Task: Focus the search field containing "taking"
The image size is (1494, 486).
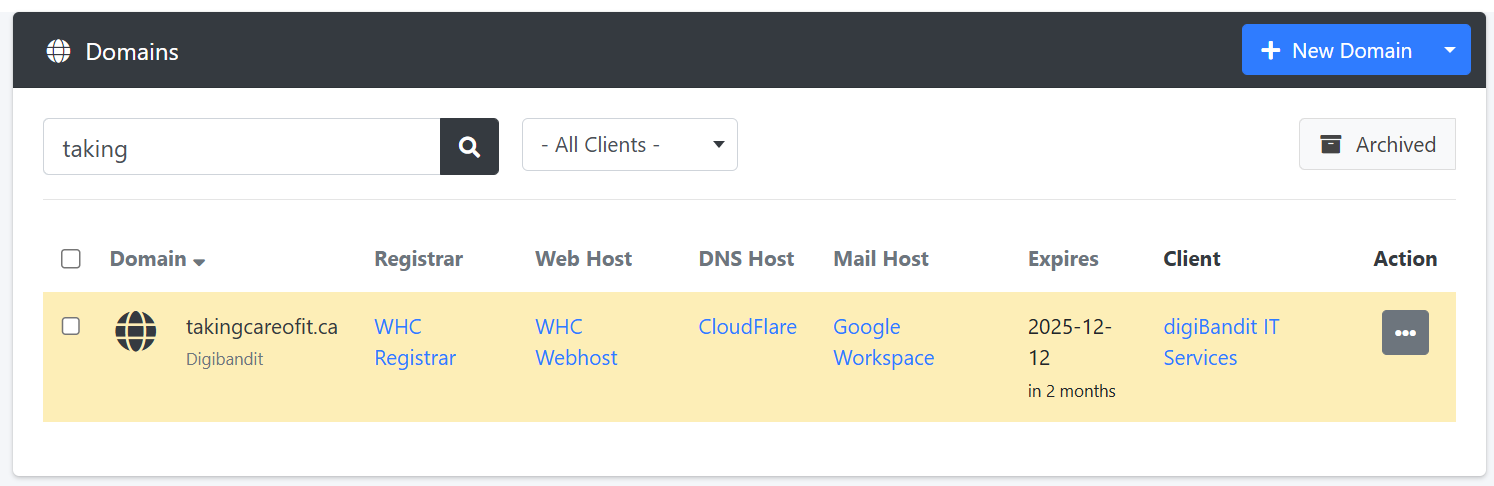Action: [241, 147]
